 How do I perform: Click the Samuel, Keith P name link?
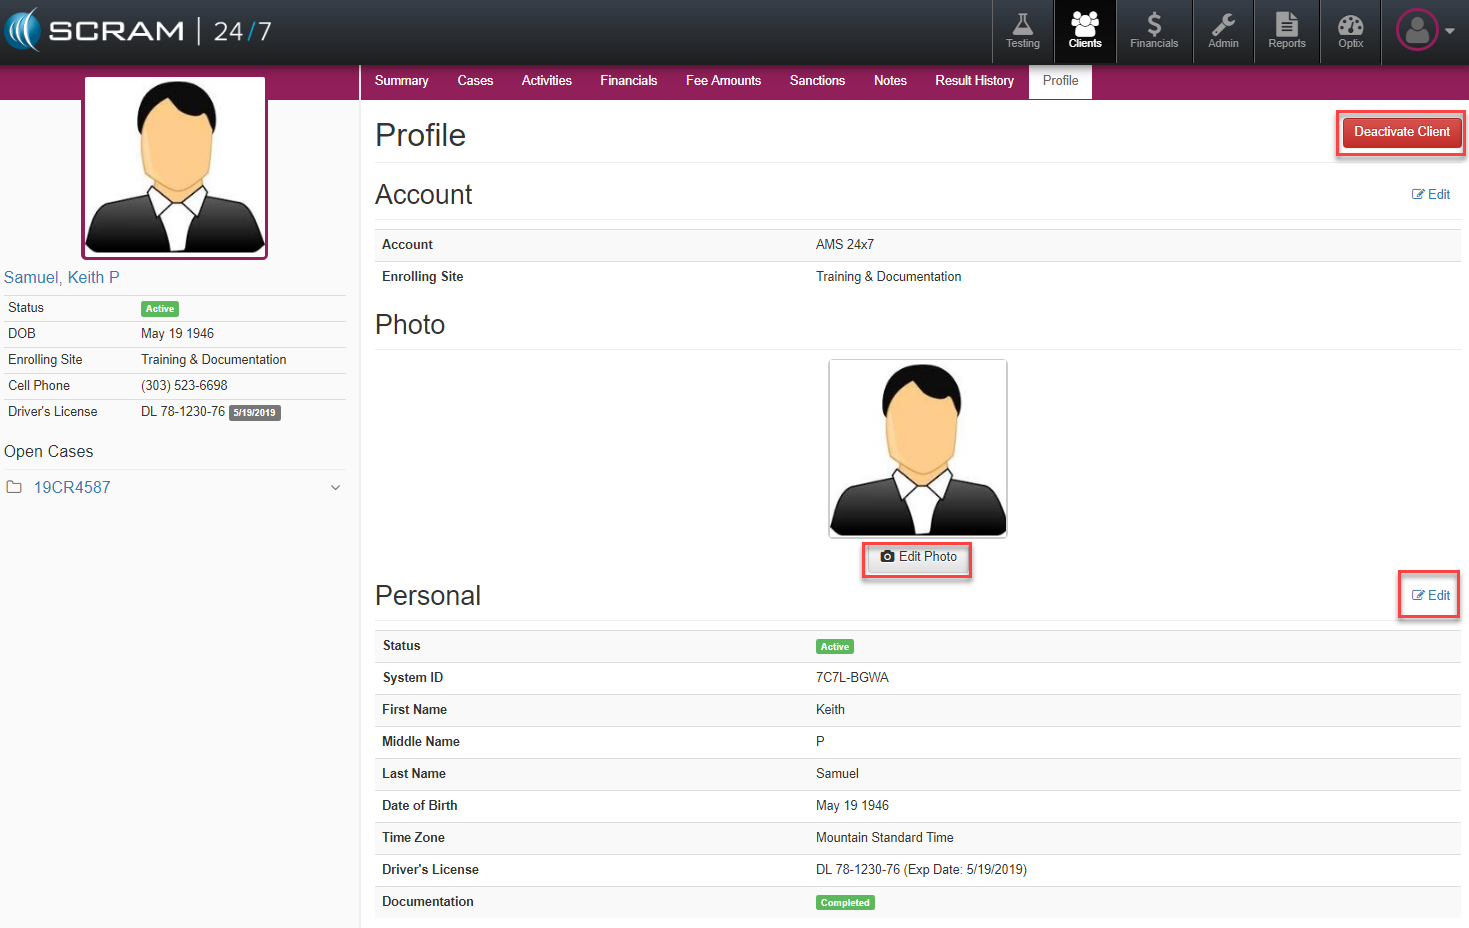pyautogui.click(x=62, y=278)
